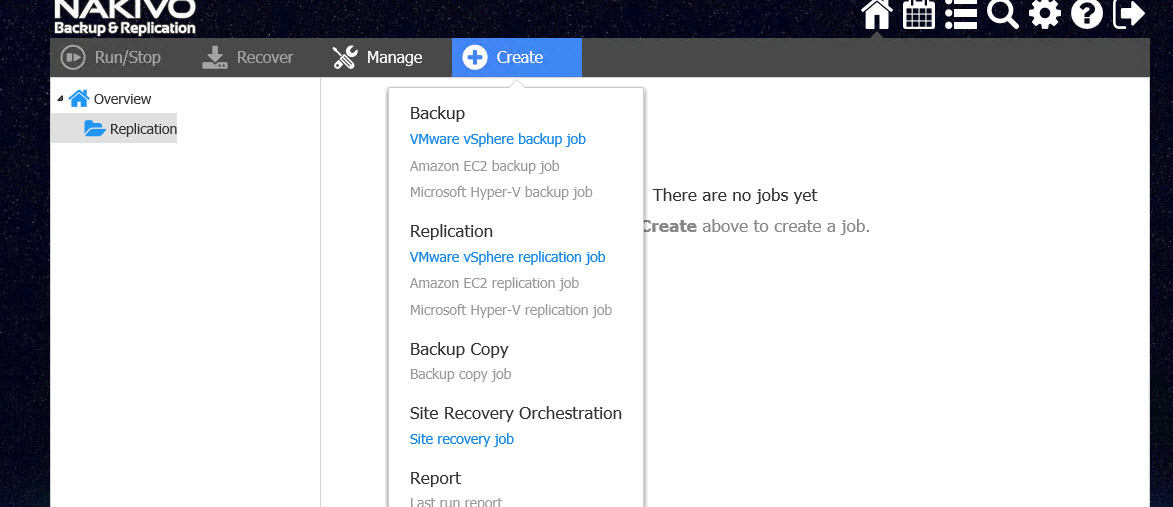This screenshot has height=507, width=1173.
Task: Open the activities list icon
Action: (960, 14)
